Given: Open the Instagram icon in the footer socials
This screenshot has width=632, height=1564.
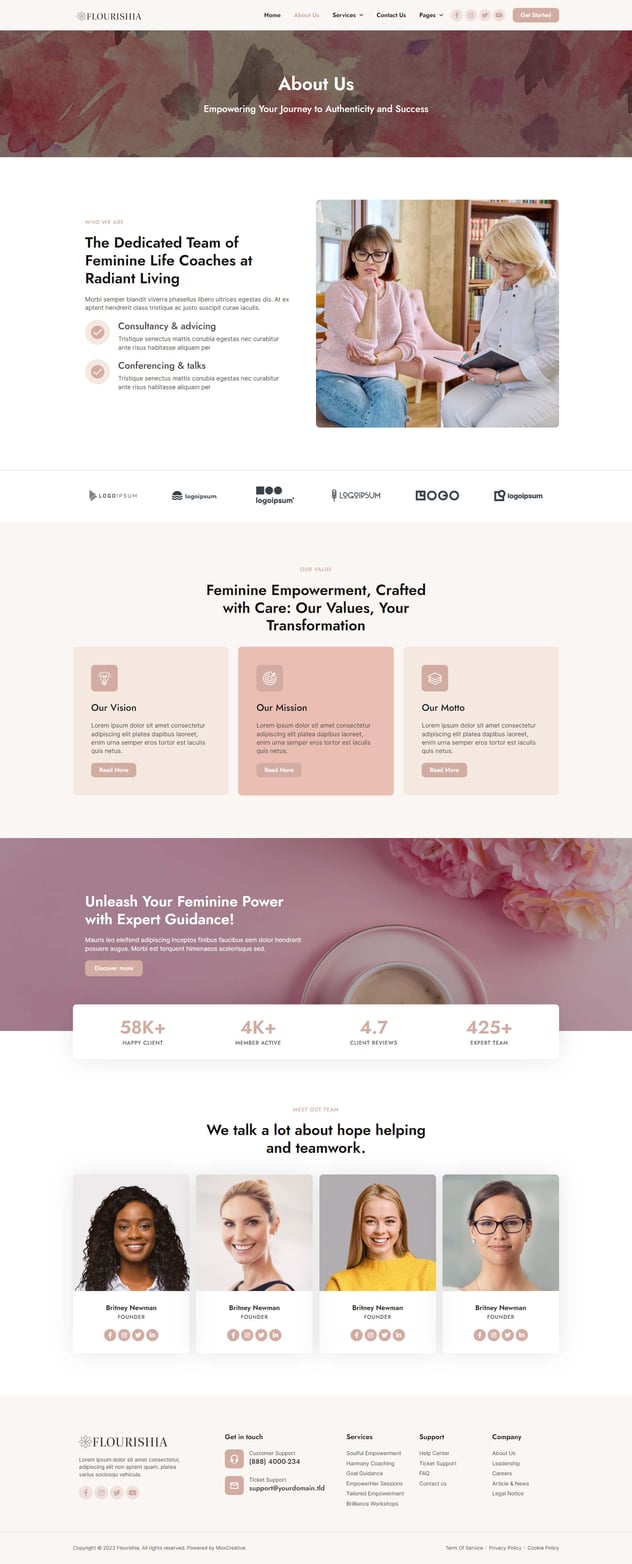Looking at the screenshot, I should [x=101, y=1493].
